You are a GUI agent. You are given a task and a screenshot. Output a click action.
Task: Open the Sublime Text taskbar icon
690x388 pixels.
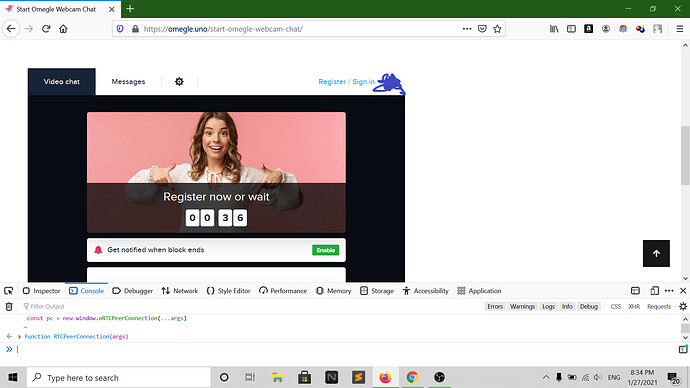pyautogui.click(x=358, y=377)
